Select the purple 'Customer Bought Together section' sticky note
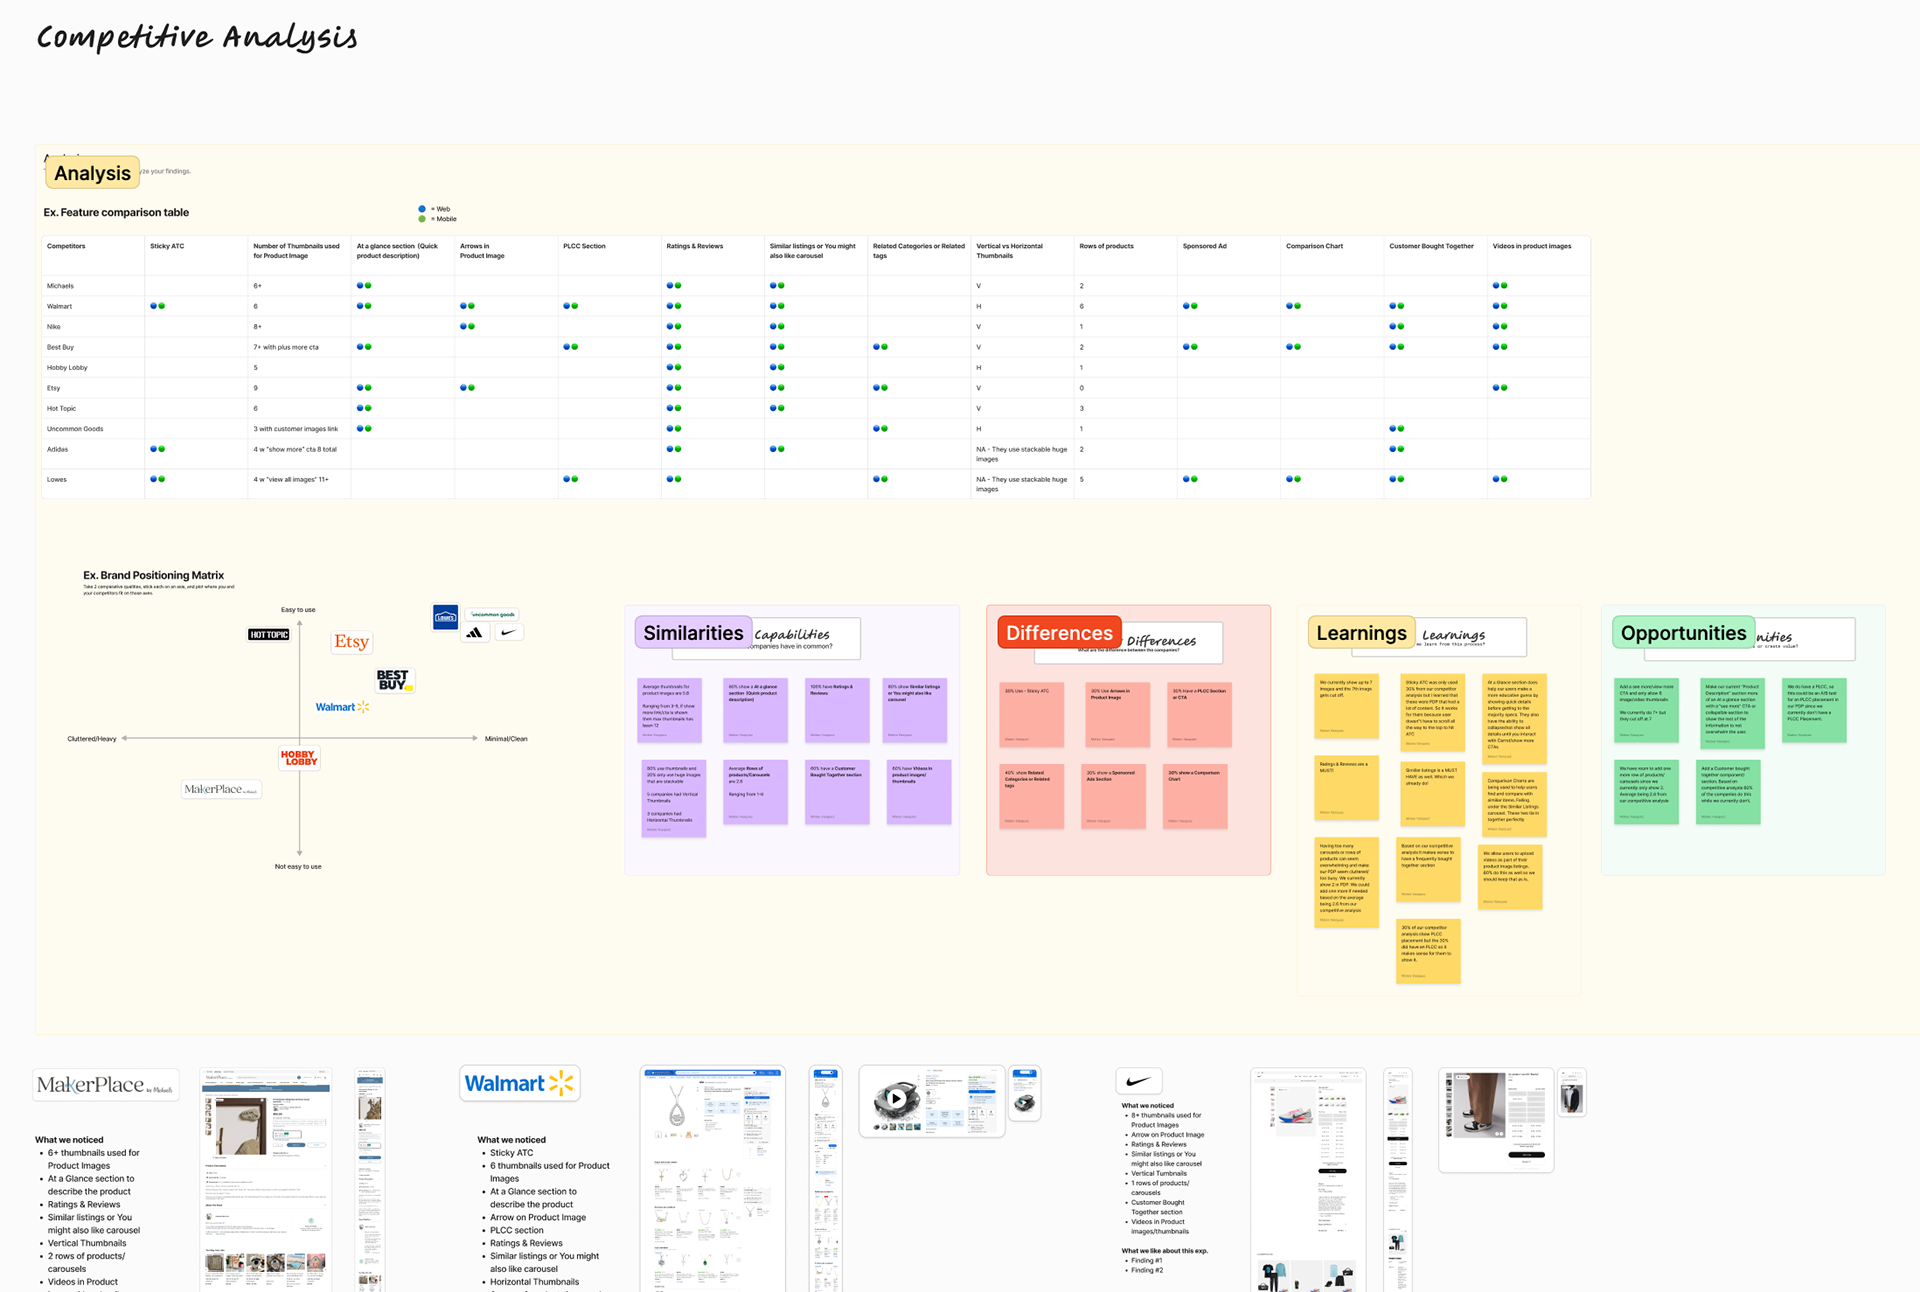This screenshot has height=1292, width=1920. click(x=837, y=792)
